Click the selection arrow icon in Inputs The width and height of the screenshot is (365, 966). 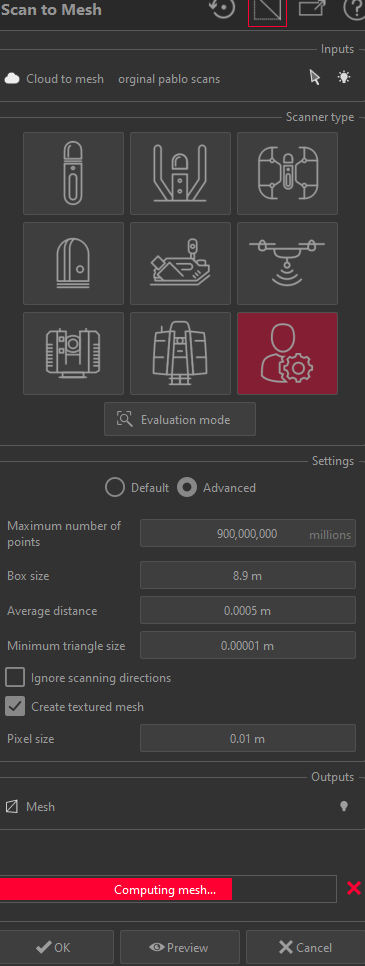click(x=315, y=78)
